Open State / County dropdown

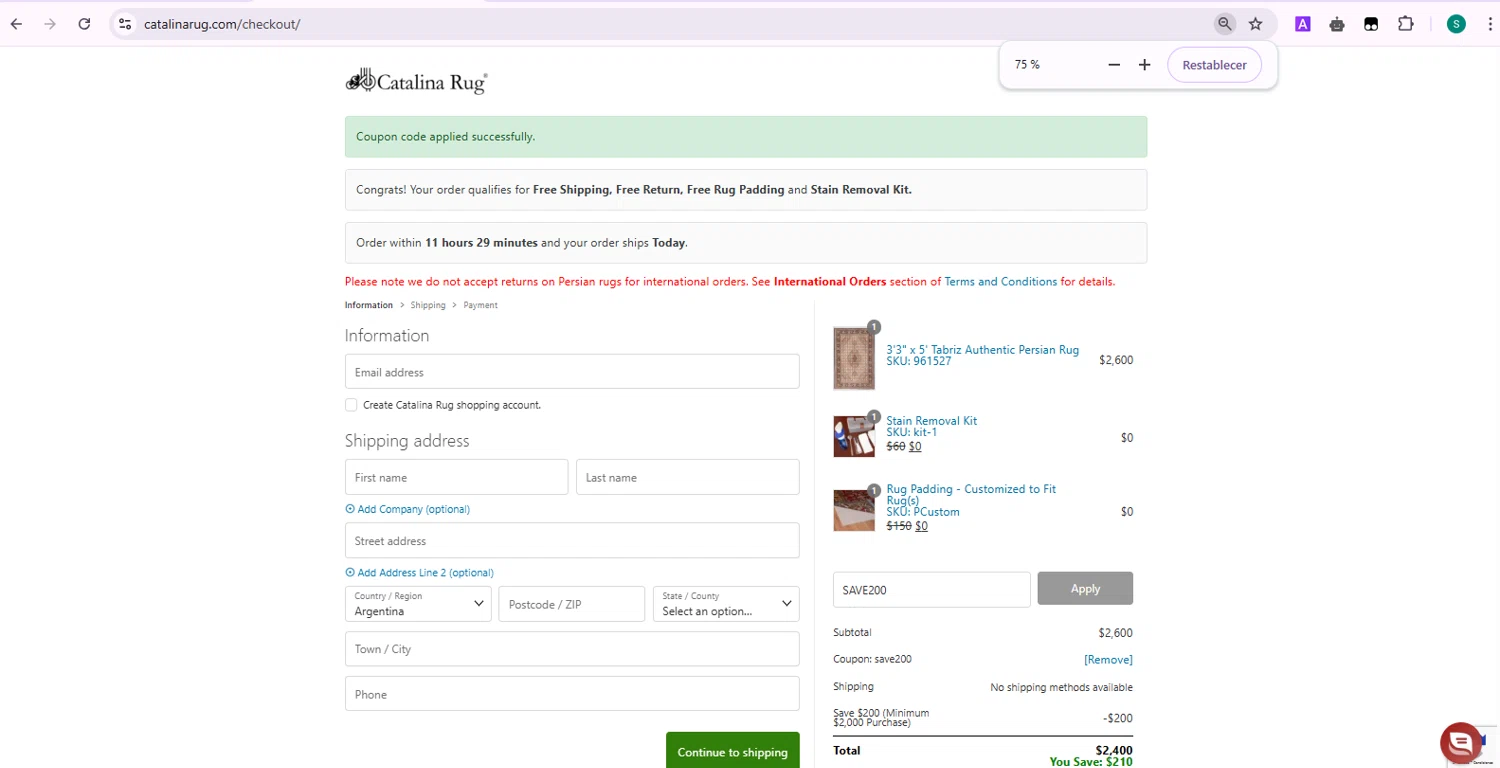726,604
